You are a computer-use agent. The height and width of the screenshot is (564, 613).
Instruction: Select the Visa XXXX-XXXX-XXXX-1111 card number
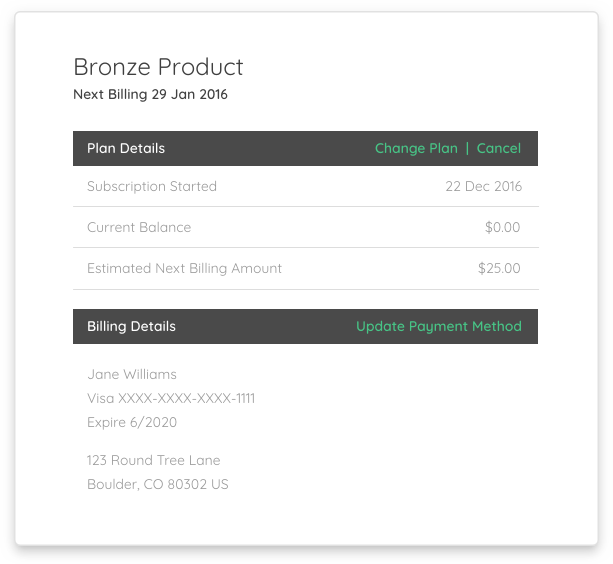click(x=171, y=399)
